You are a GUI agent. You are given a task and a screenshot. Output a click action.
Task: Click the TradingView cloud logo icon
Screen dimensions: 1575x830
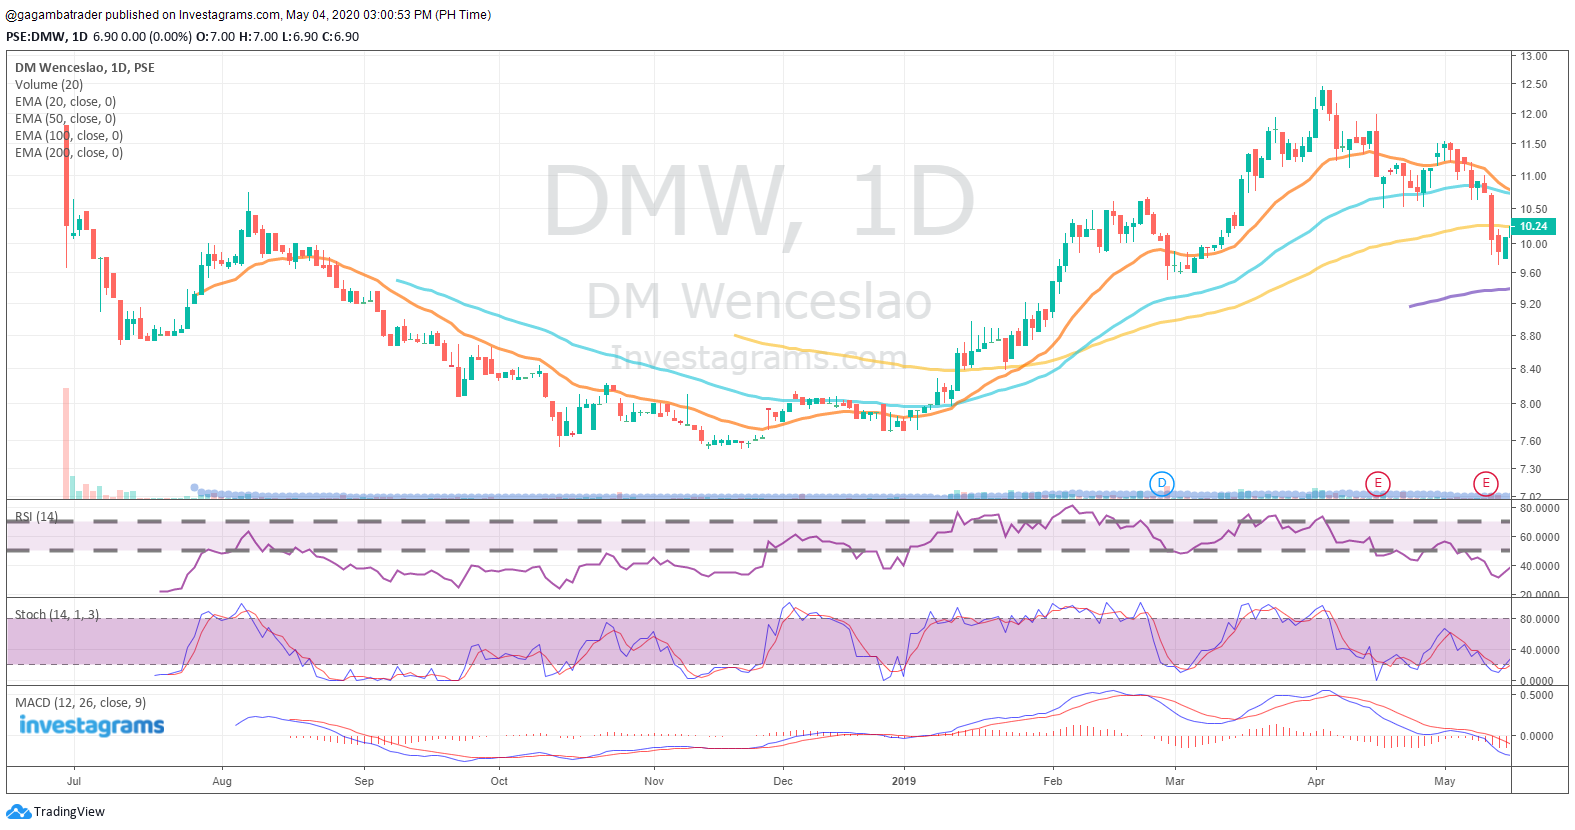click(18, 812)
